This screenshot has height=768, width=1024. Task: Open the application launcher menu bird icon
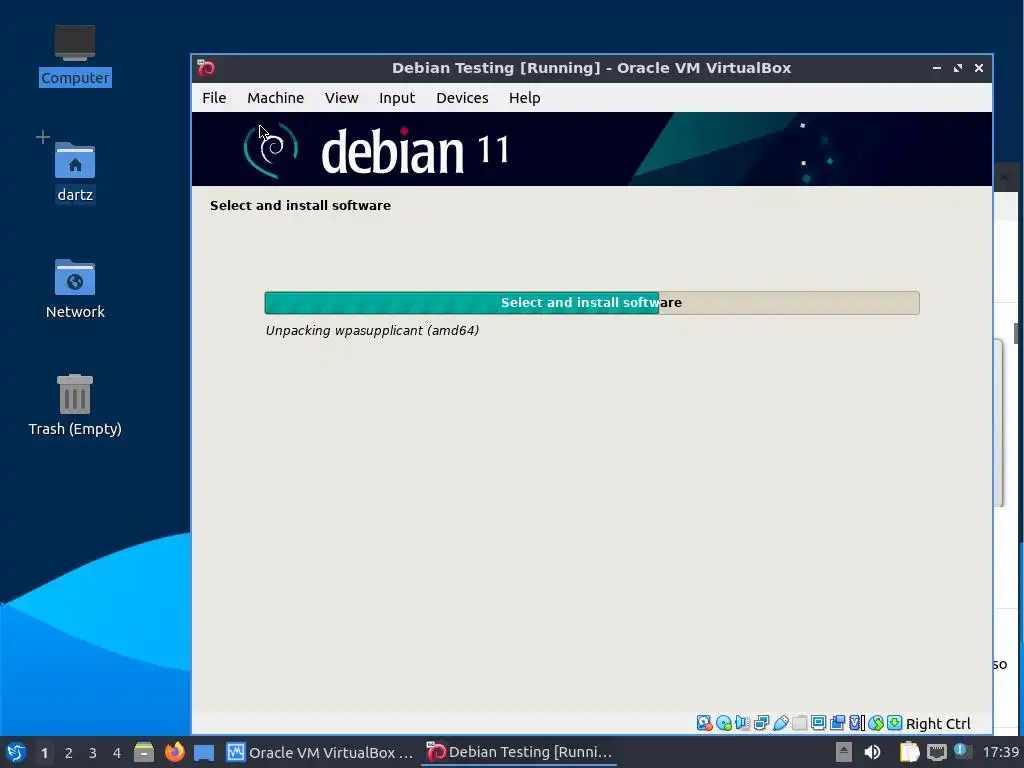point(16,752)
